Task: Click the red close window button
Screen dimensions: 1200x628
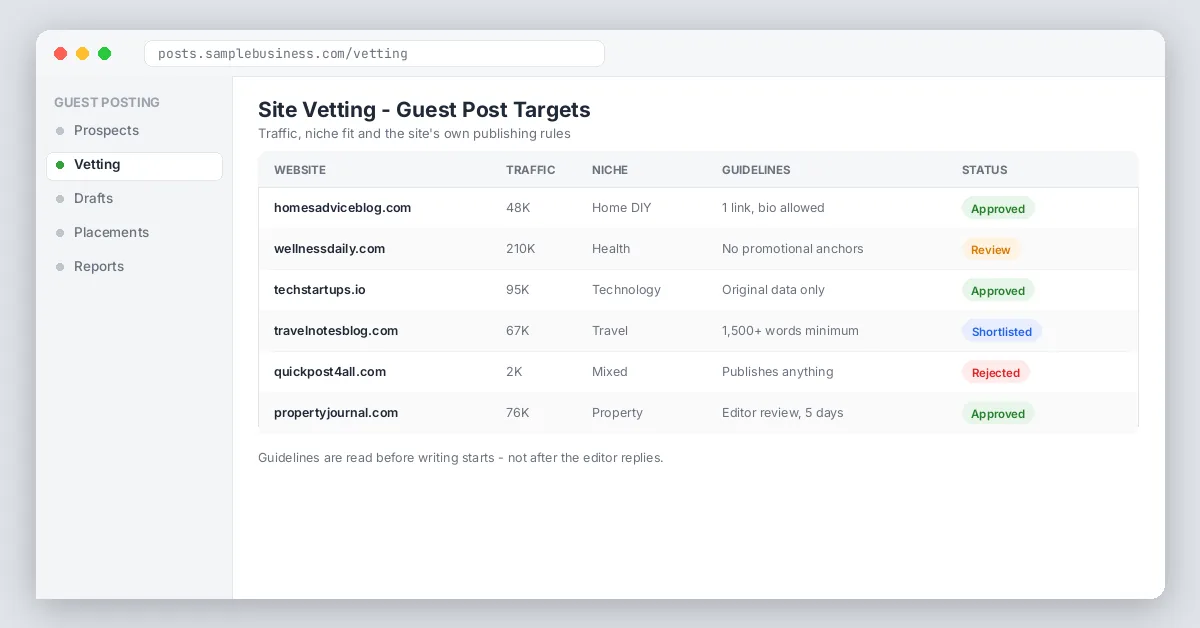Action: [60, 54]
